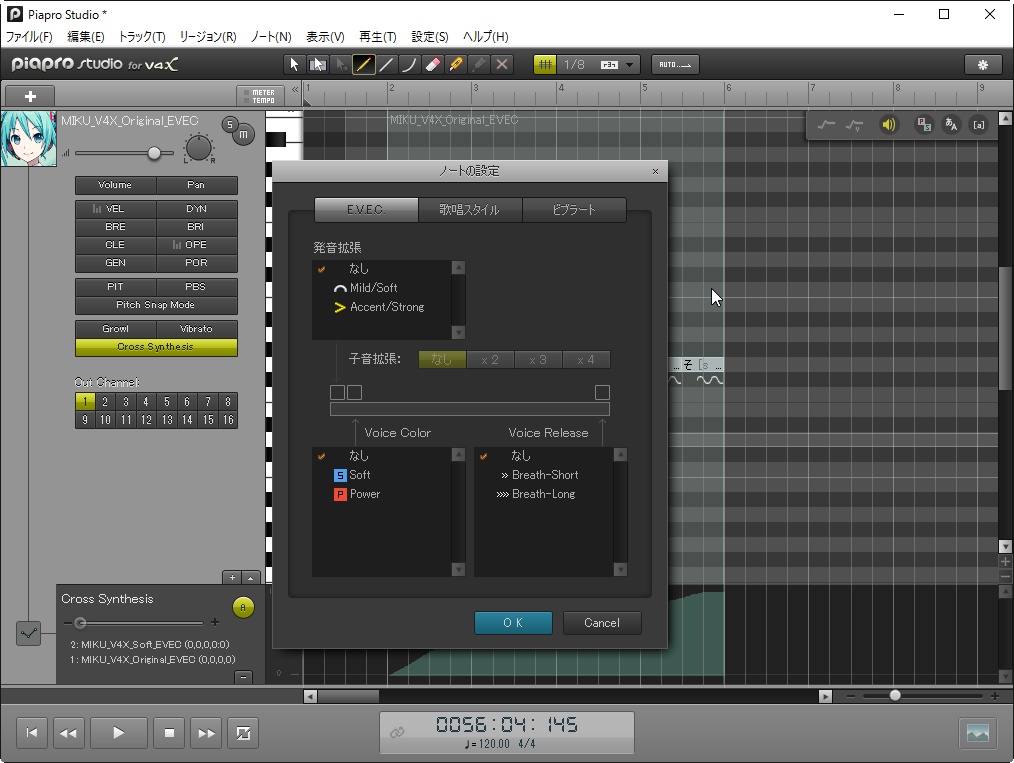Image resolution: width=1014 pixels, height=763 pixels.
Task: Click the automation curve icon in left panel
Action: pos(28,633)
